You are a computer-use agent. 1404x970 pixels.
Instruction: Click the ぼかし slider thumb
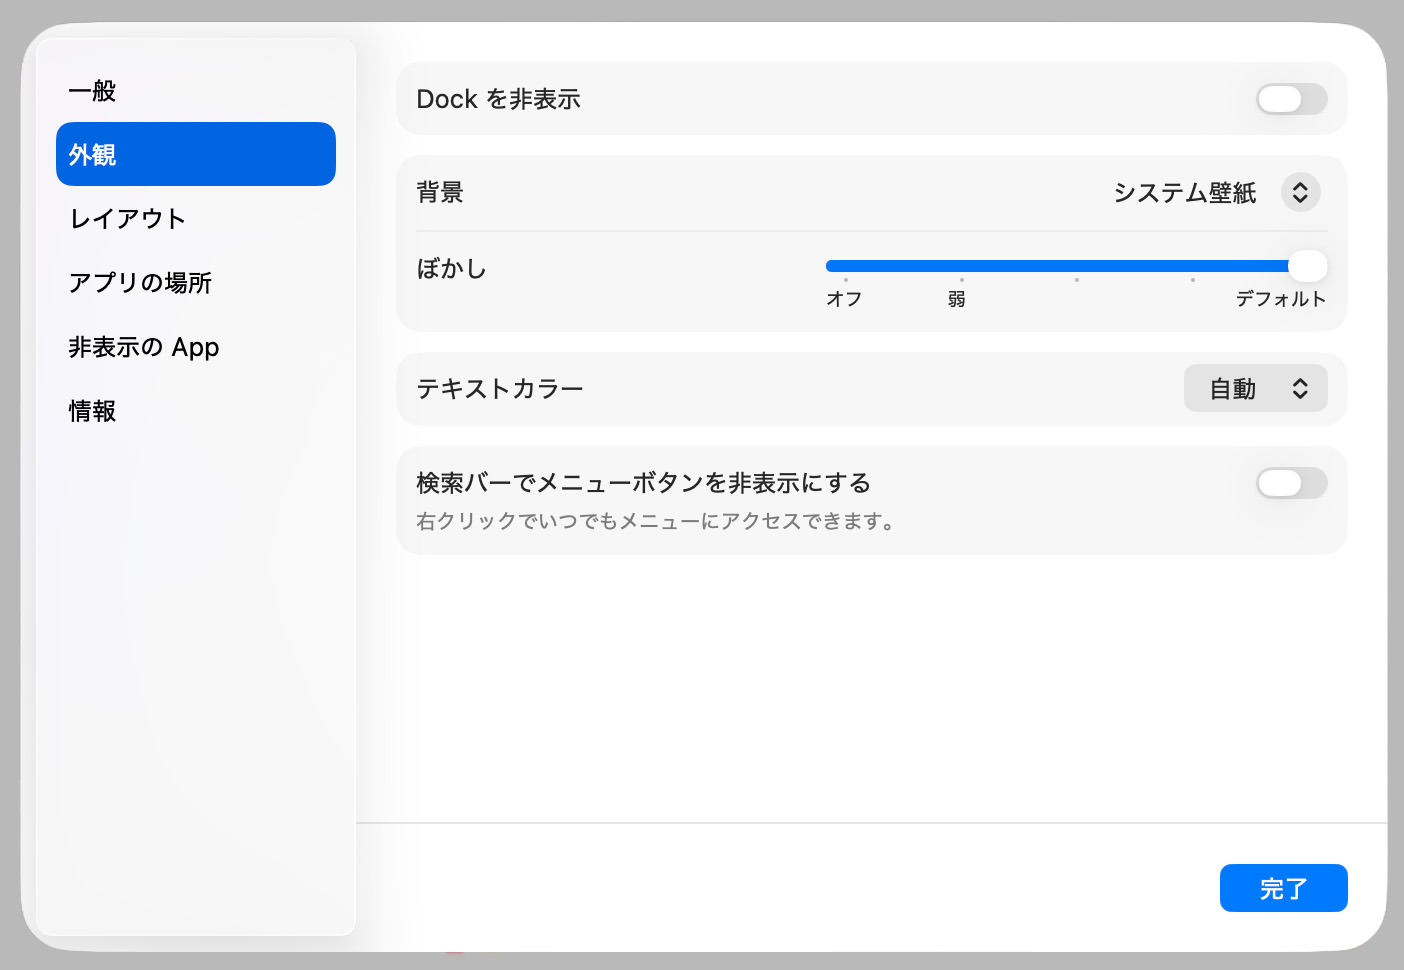point(1308,266)
